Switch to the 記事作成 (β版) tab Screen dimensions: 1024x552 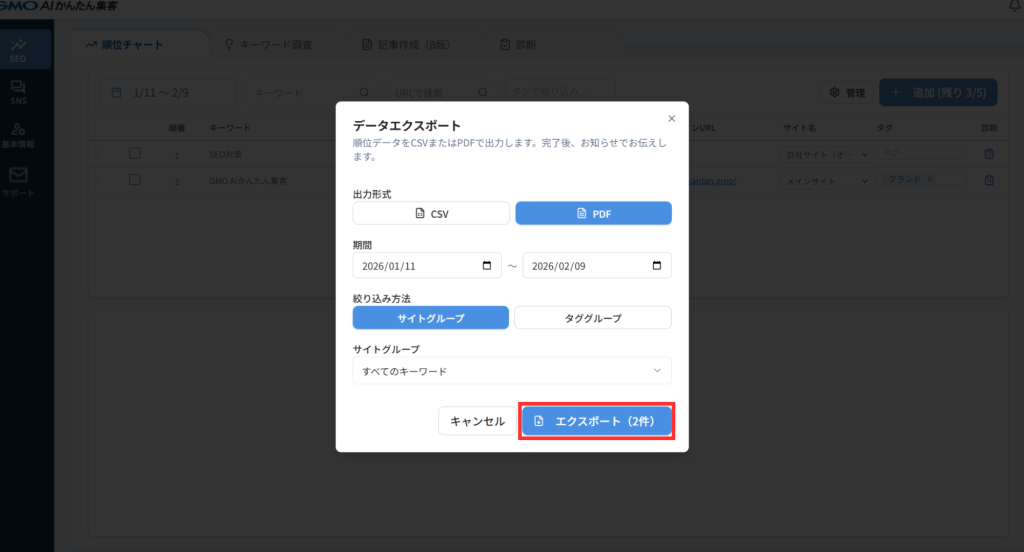[x=412, y=45]
